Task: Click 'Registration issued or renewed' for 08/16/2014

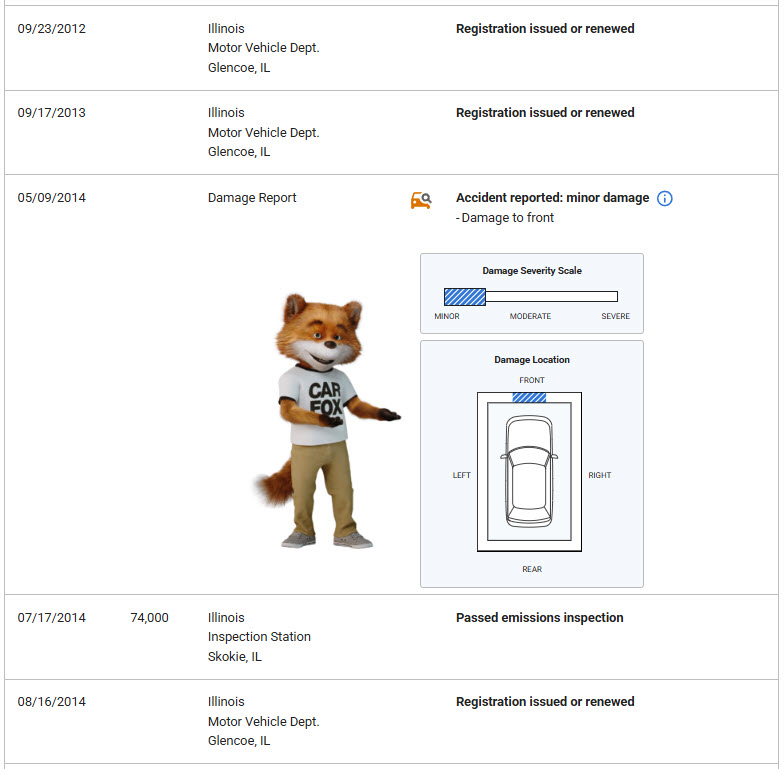Action: (x=545, y=702)
